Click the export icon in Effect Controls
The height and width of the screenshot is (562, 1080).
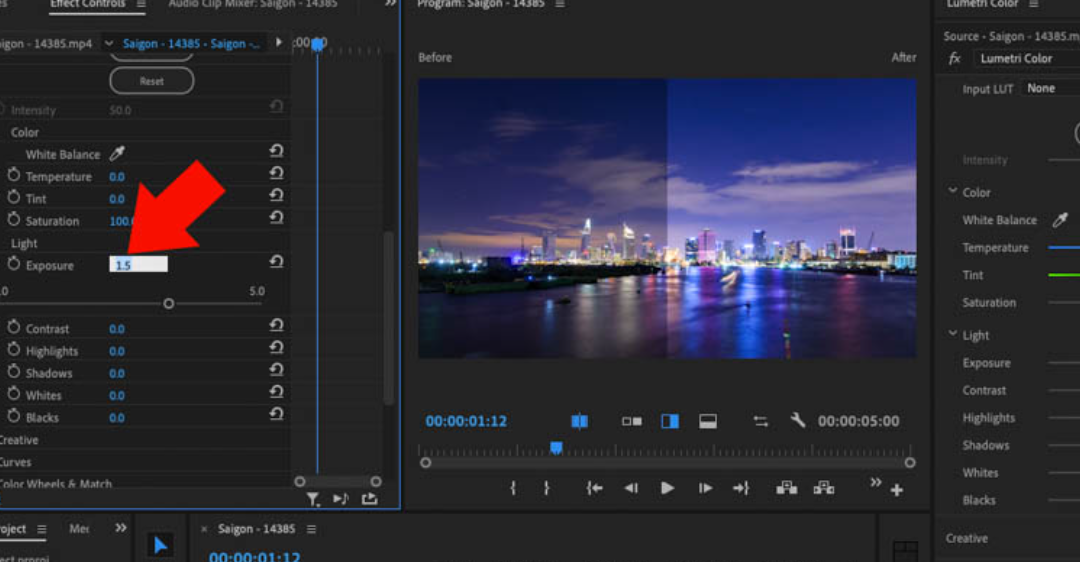click(x=370, y=498)
